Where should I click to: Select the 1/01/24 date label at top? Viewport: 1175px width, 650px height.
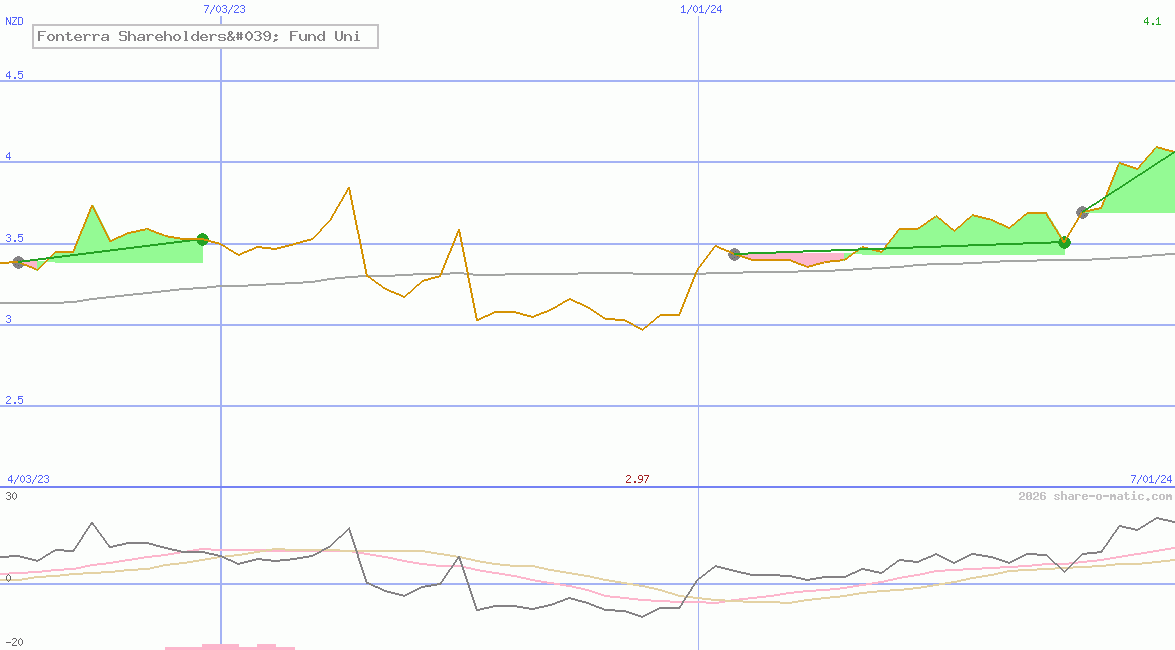point(700,9)
